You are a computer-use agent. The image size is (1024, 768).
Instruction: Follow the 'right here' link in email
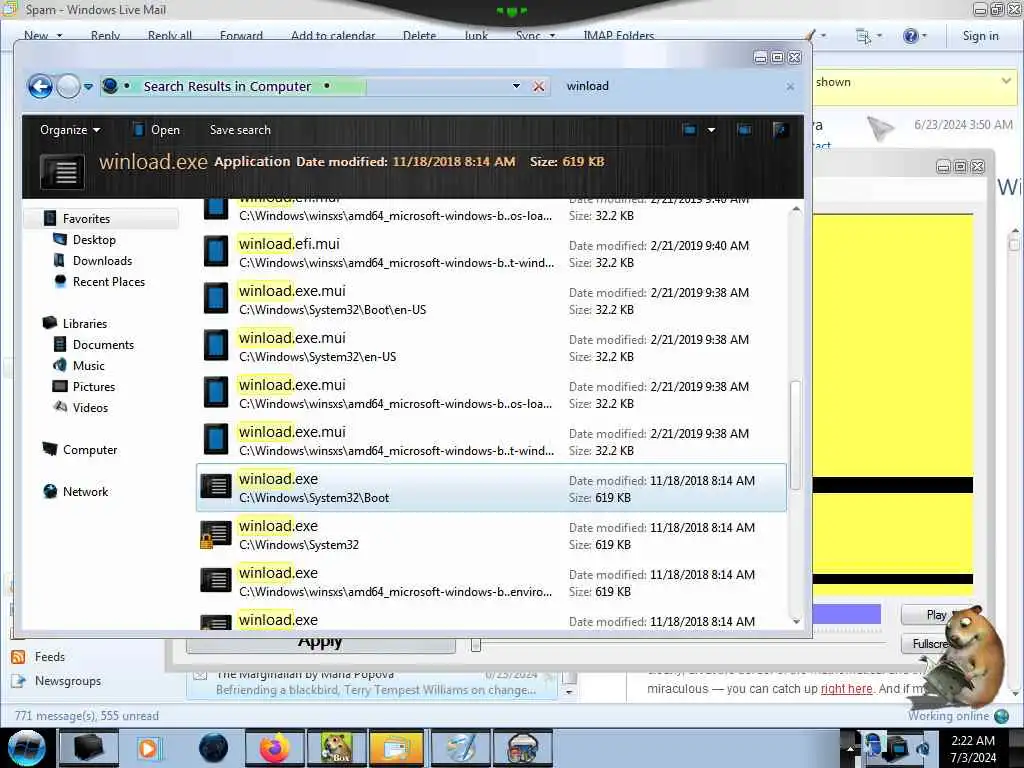click(x=846, y=689)
